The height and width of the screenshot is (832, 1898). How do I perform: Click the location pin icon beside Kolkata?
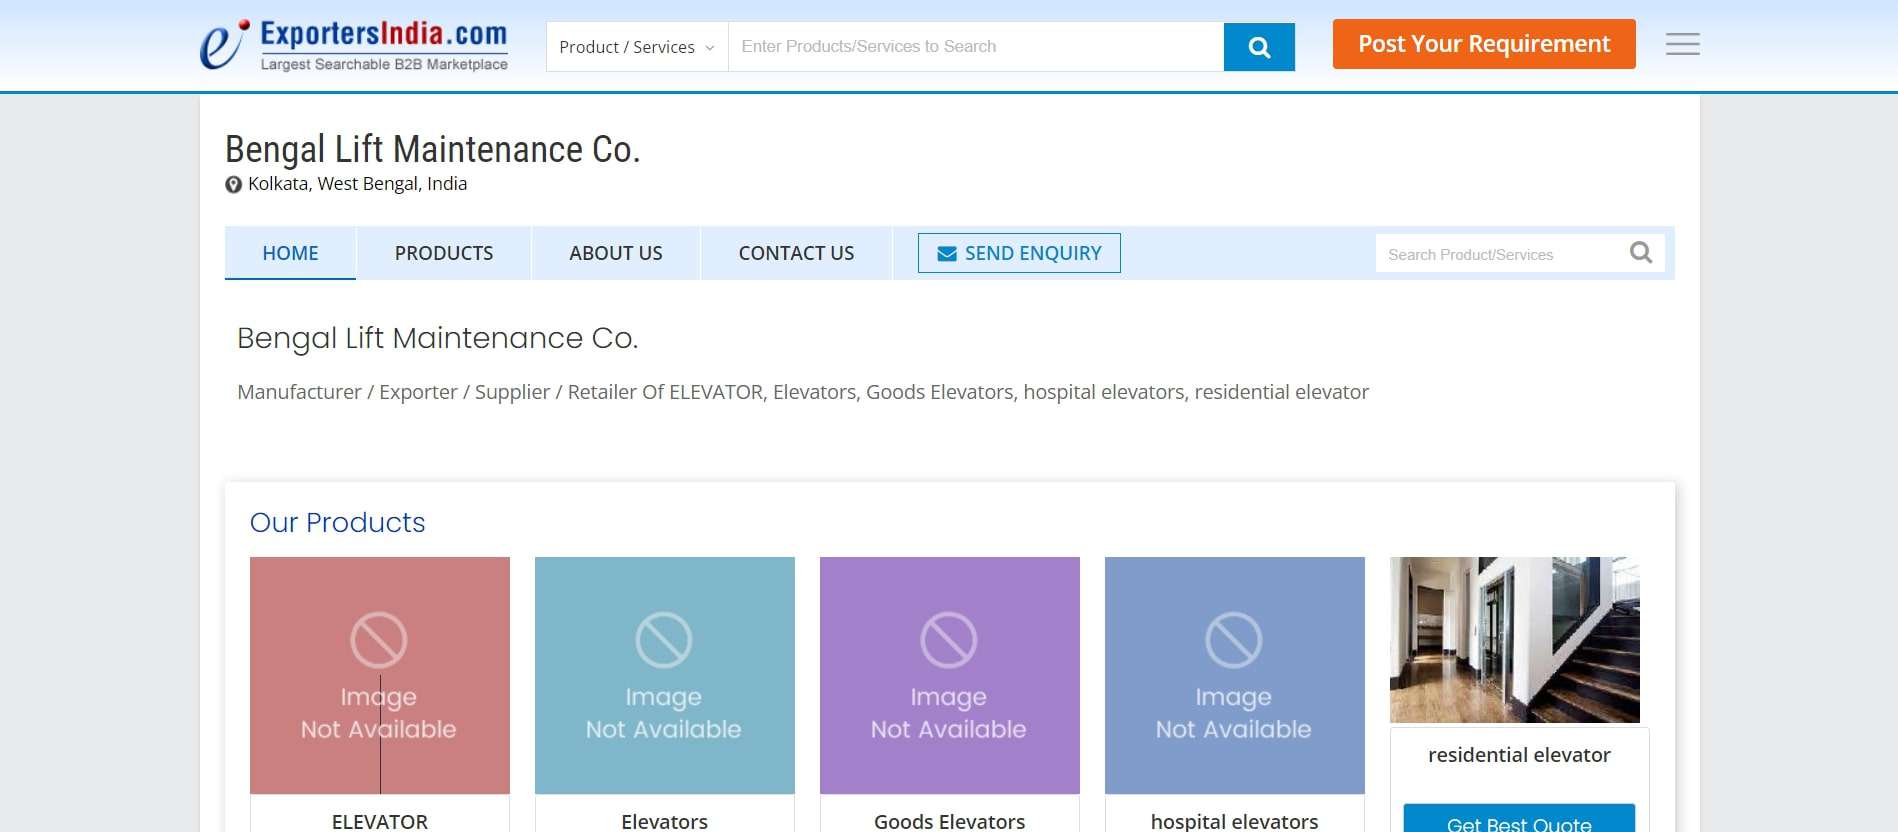point(233,185)
